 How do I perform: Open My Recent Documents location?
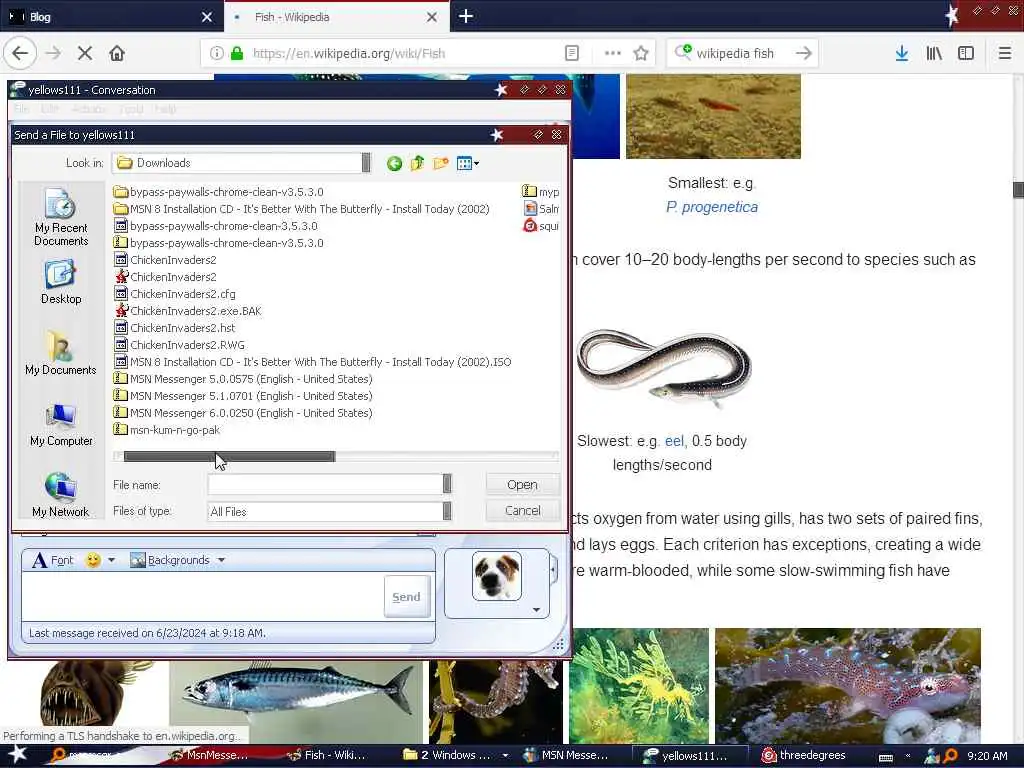click(61, 216)
